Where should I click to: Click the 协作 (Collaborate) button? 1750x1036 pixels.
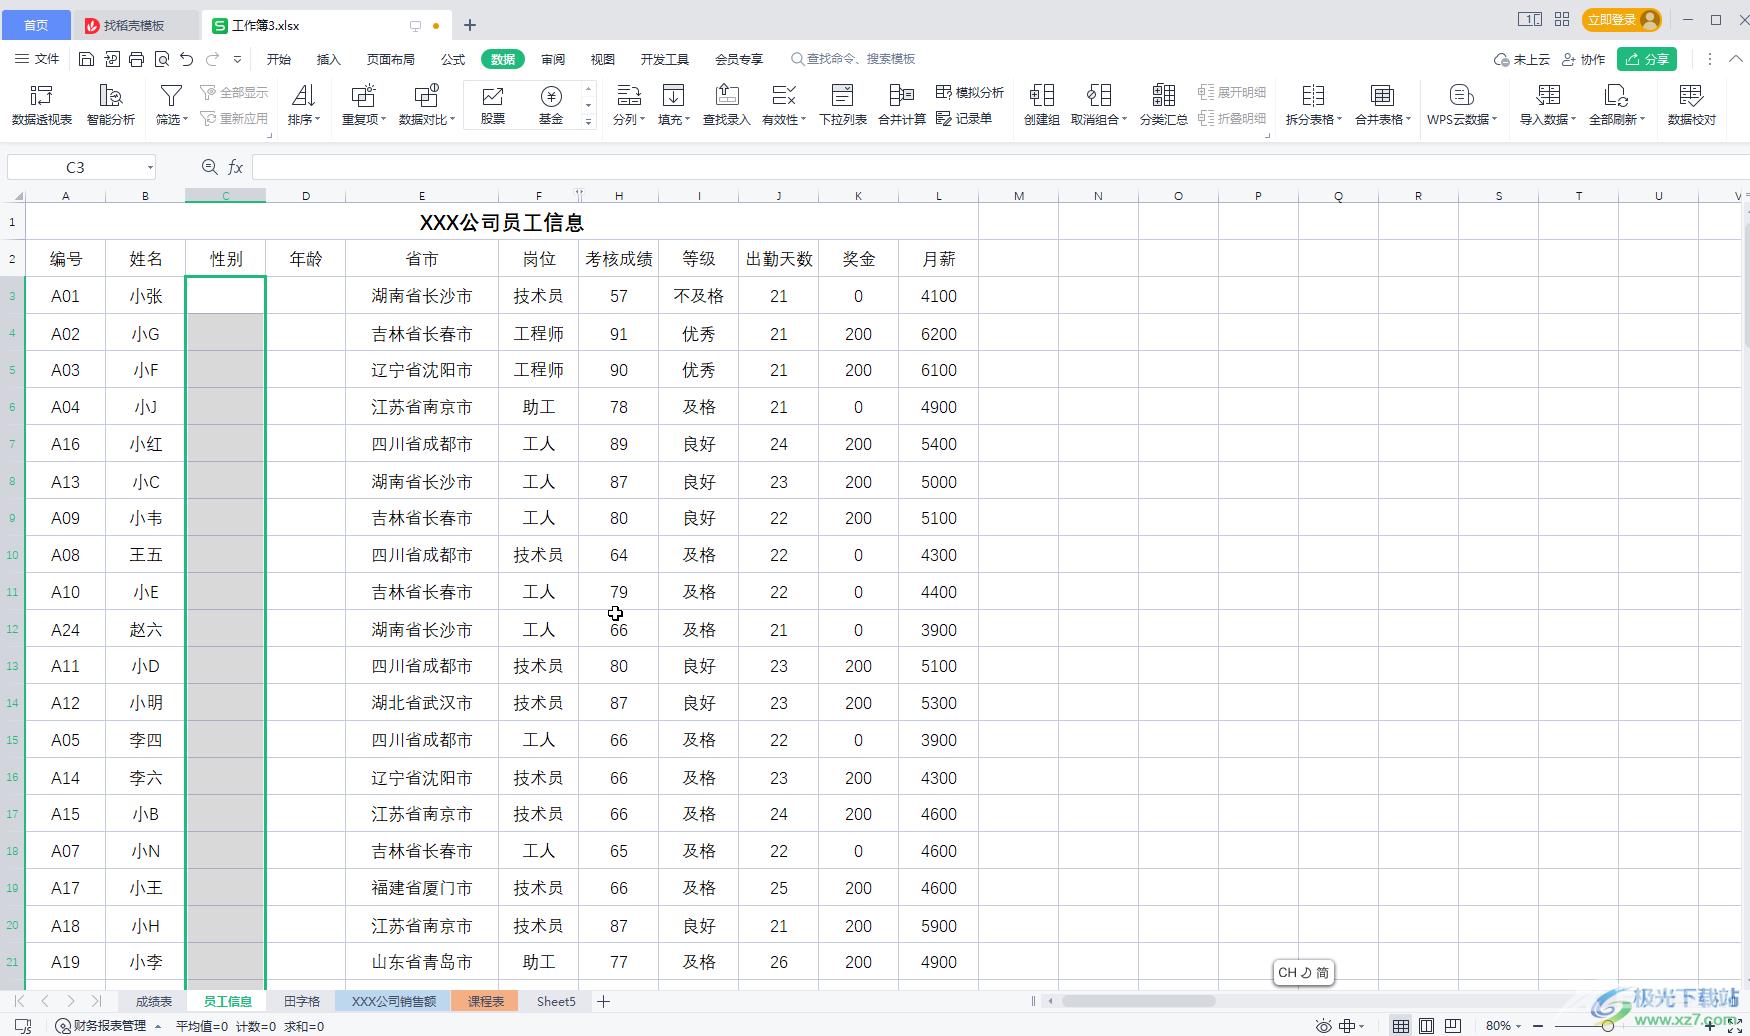(1584, 59)
